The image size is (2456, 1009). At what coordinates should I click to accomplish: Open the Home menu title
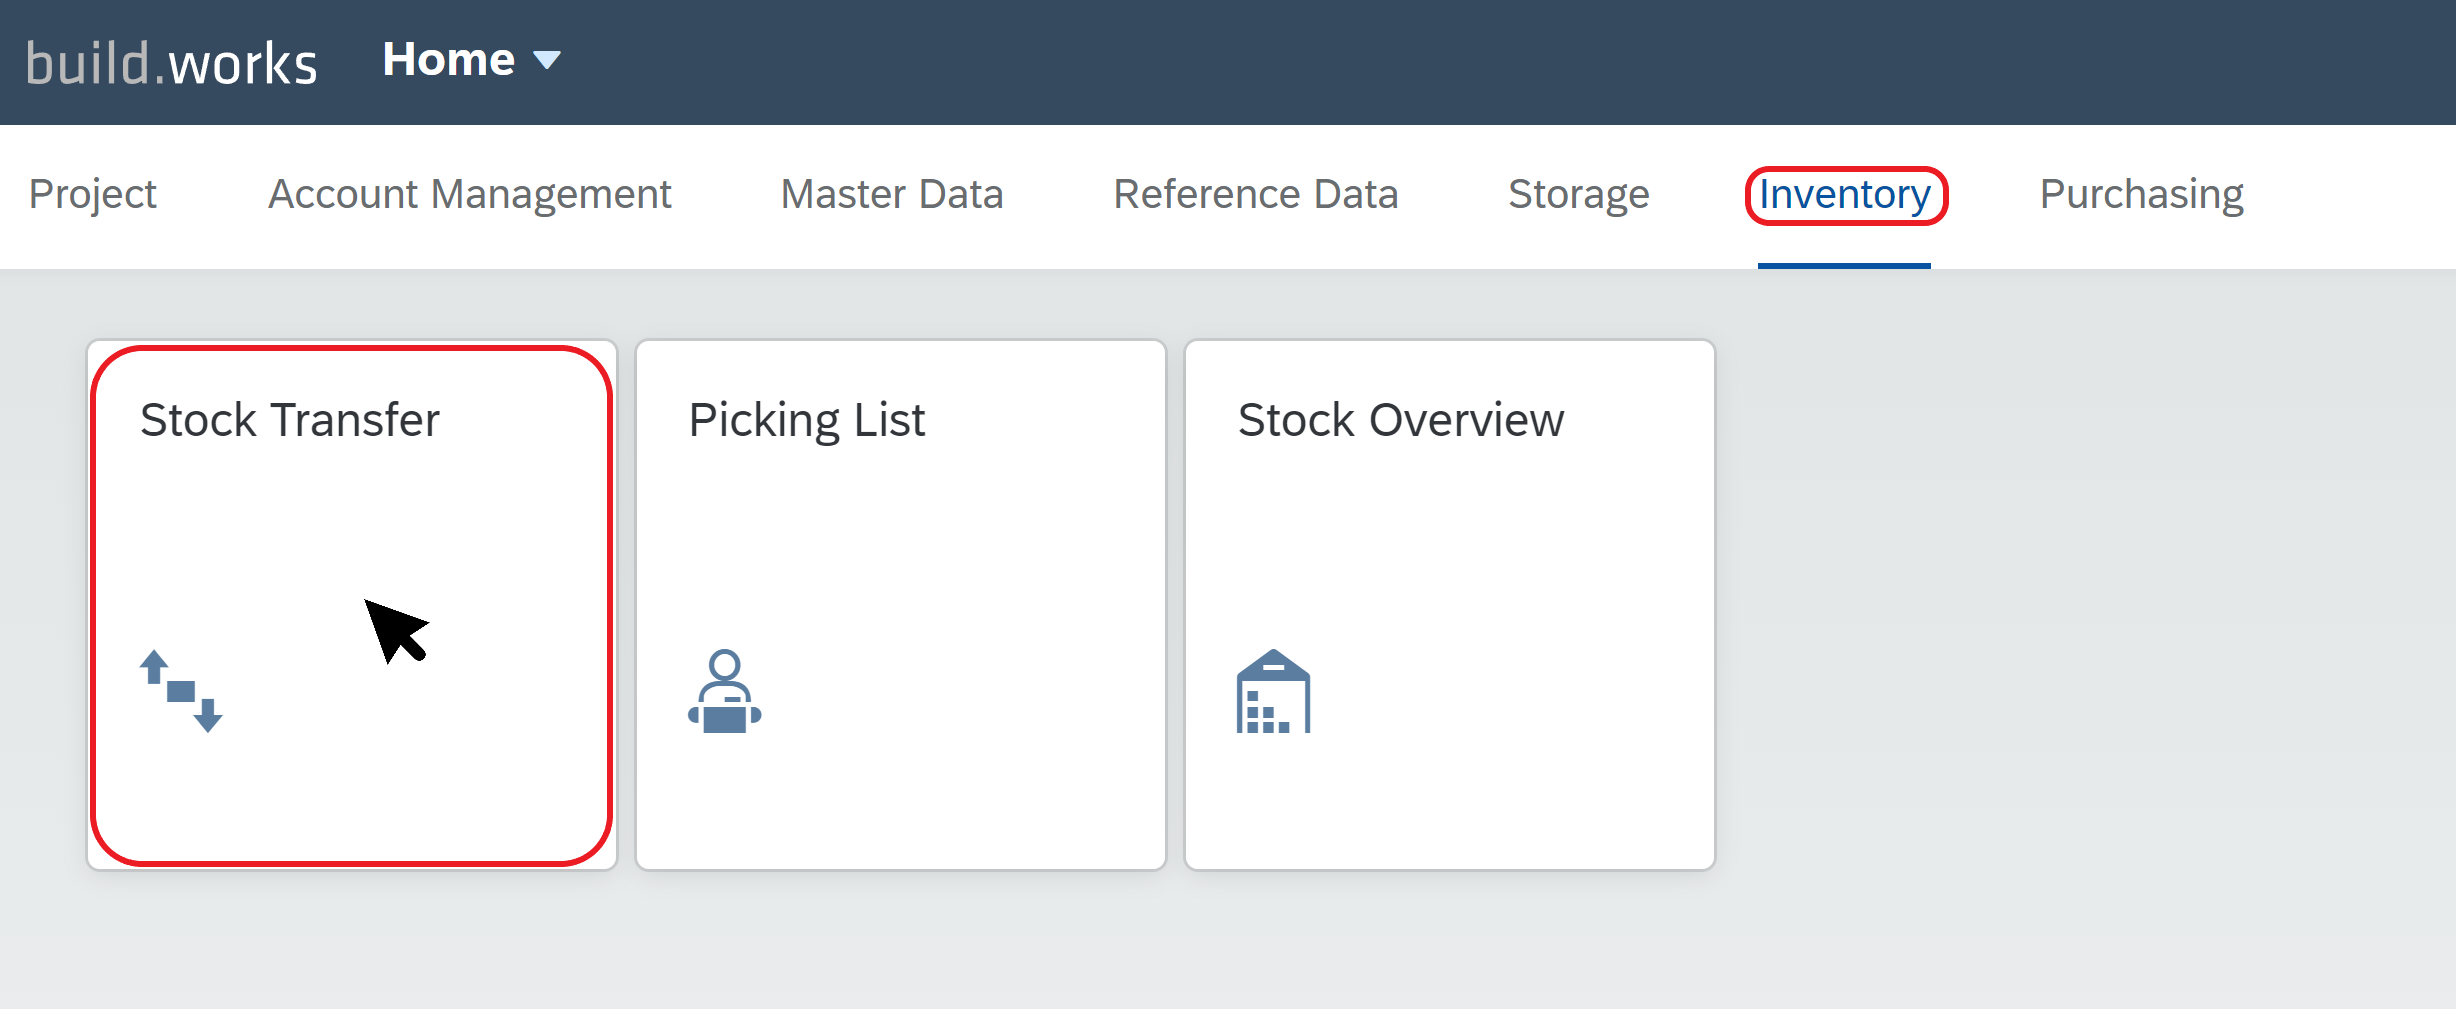(x=449, y=60)
